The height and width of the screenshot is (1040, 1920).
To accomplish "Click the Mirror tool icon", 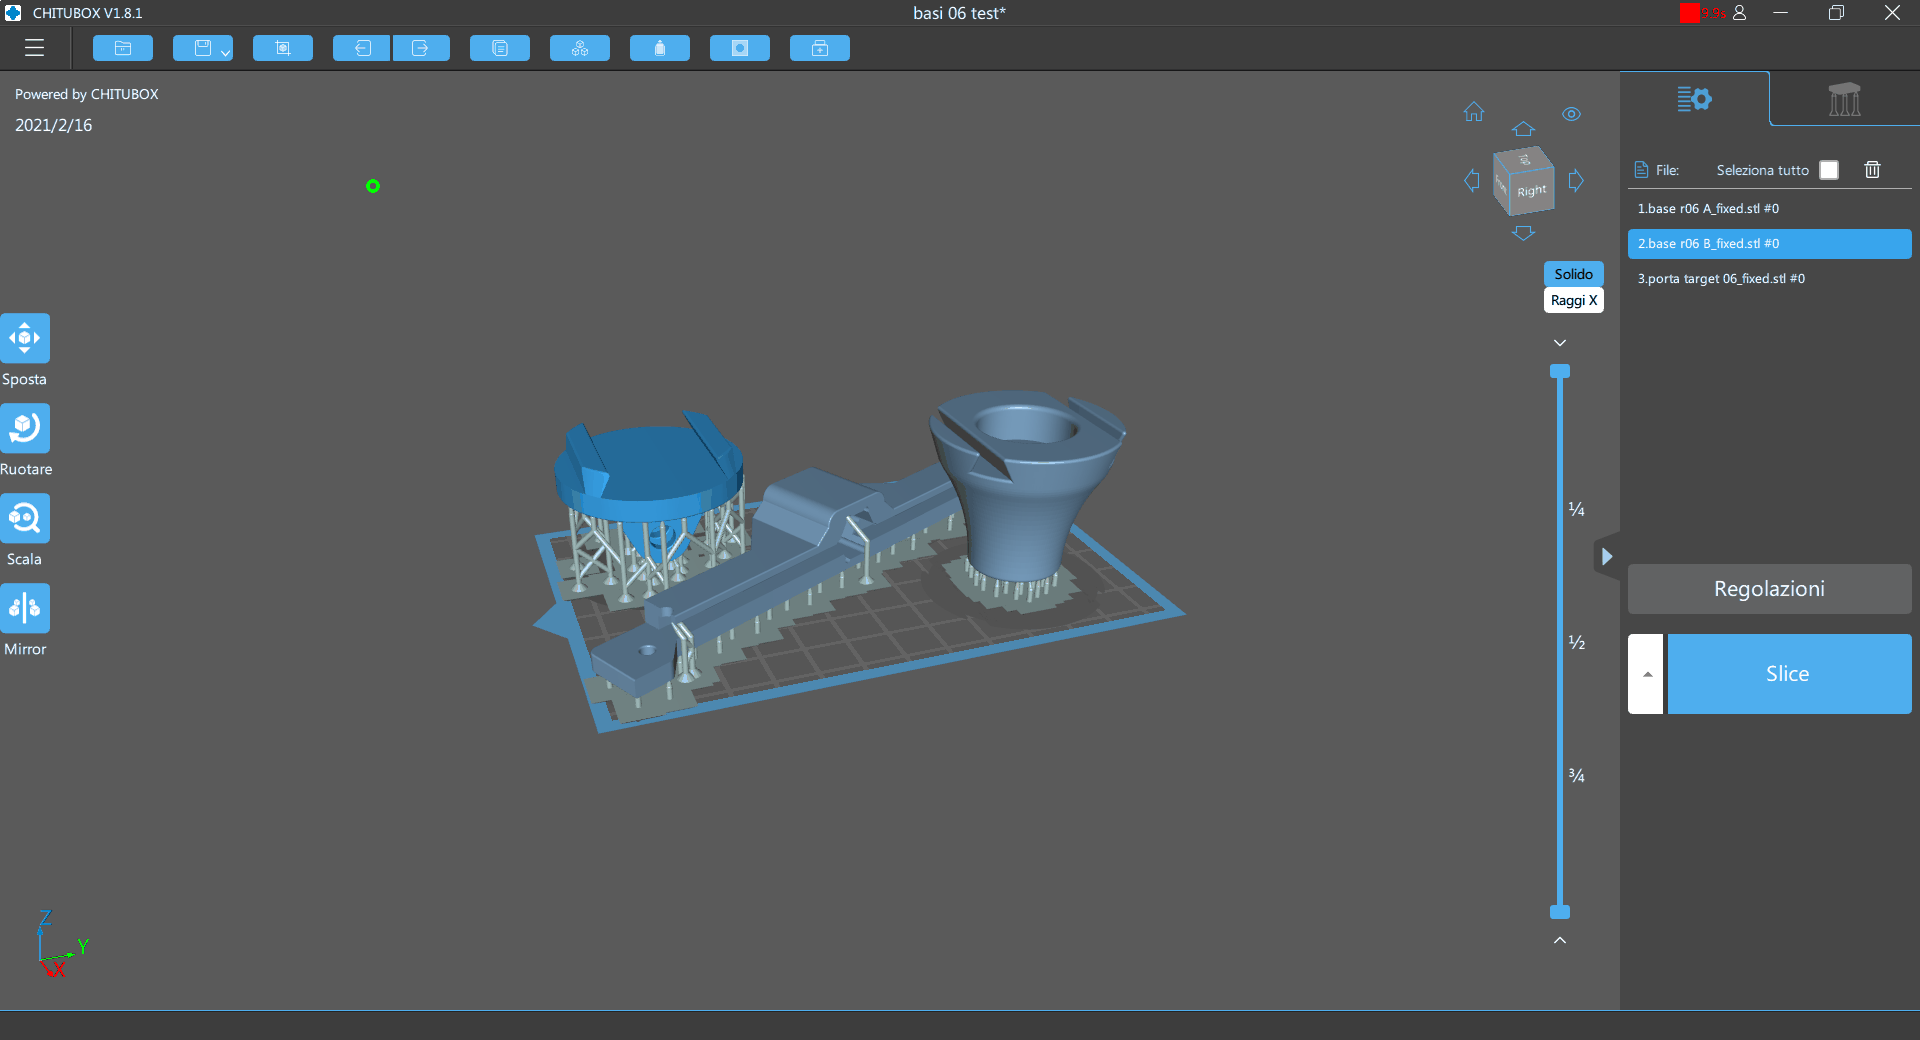I will pyautogui.click(x=25, y=608).
